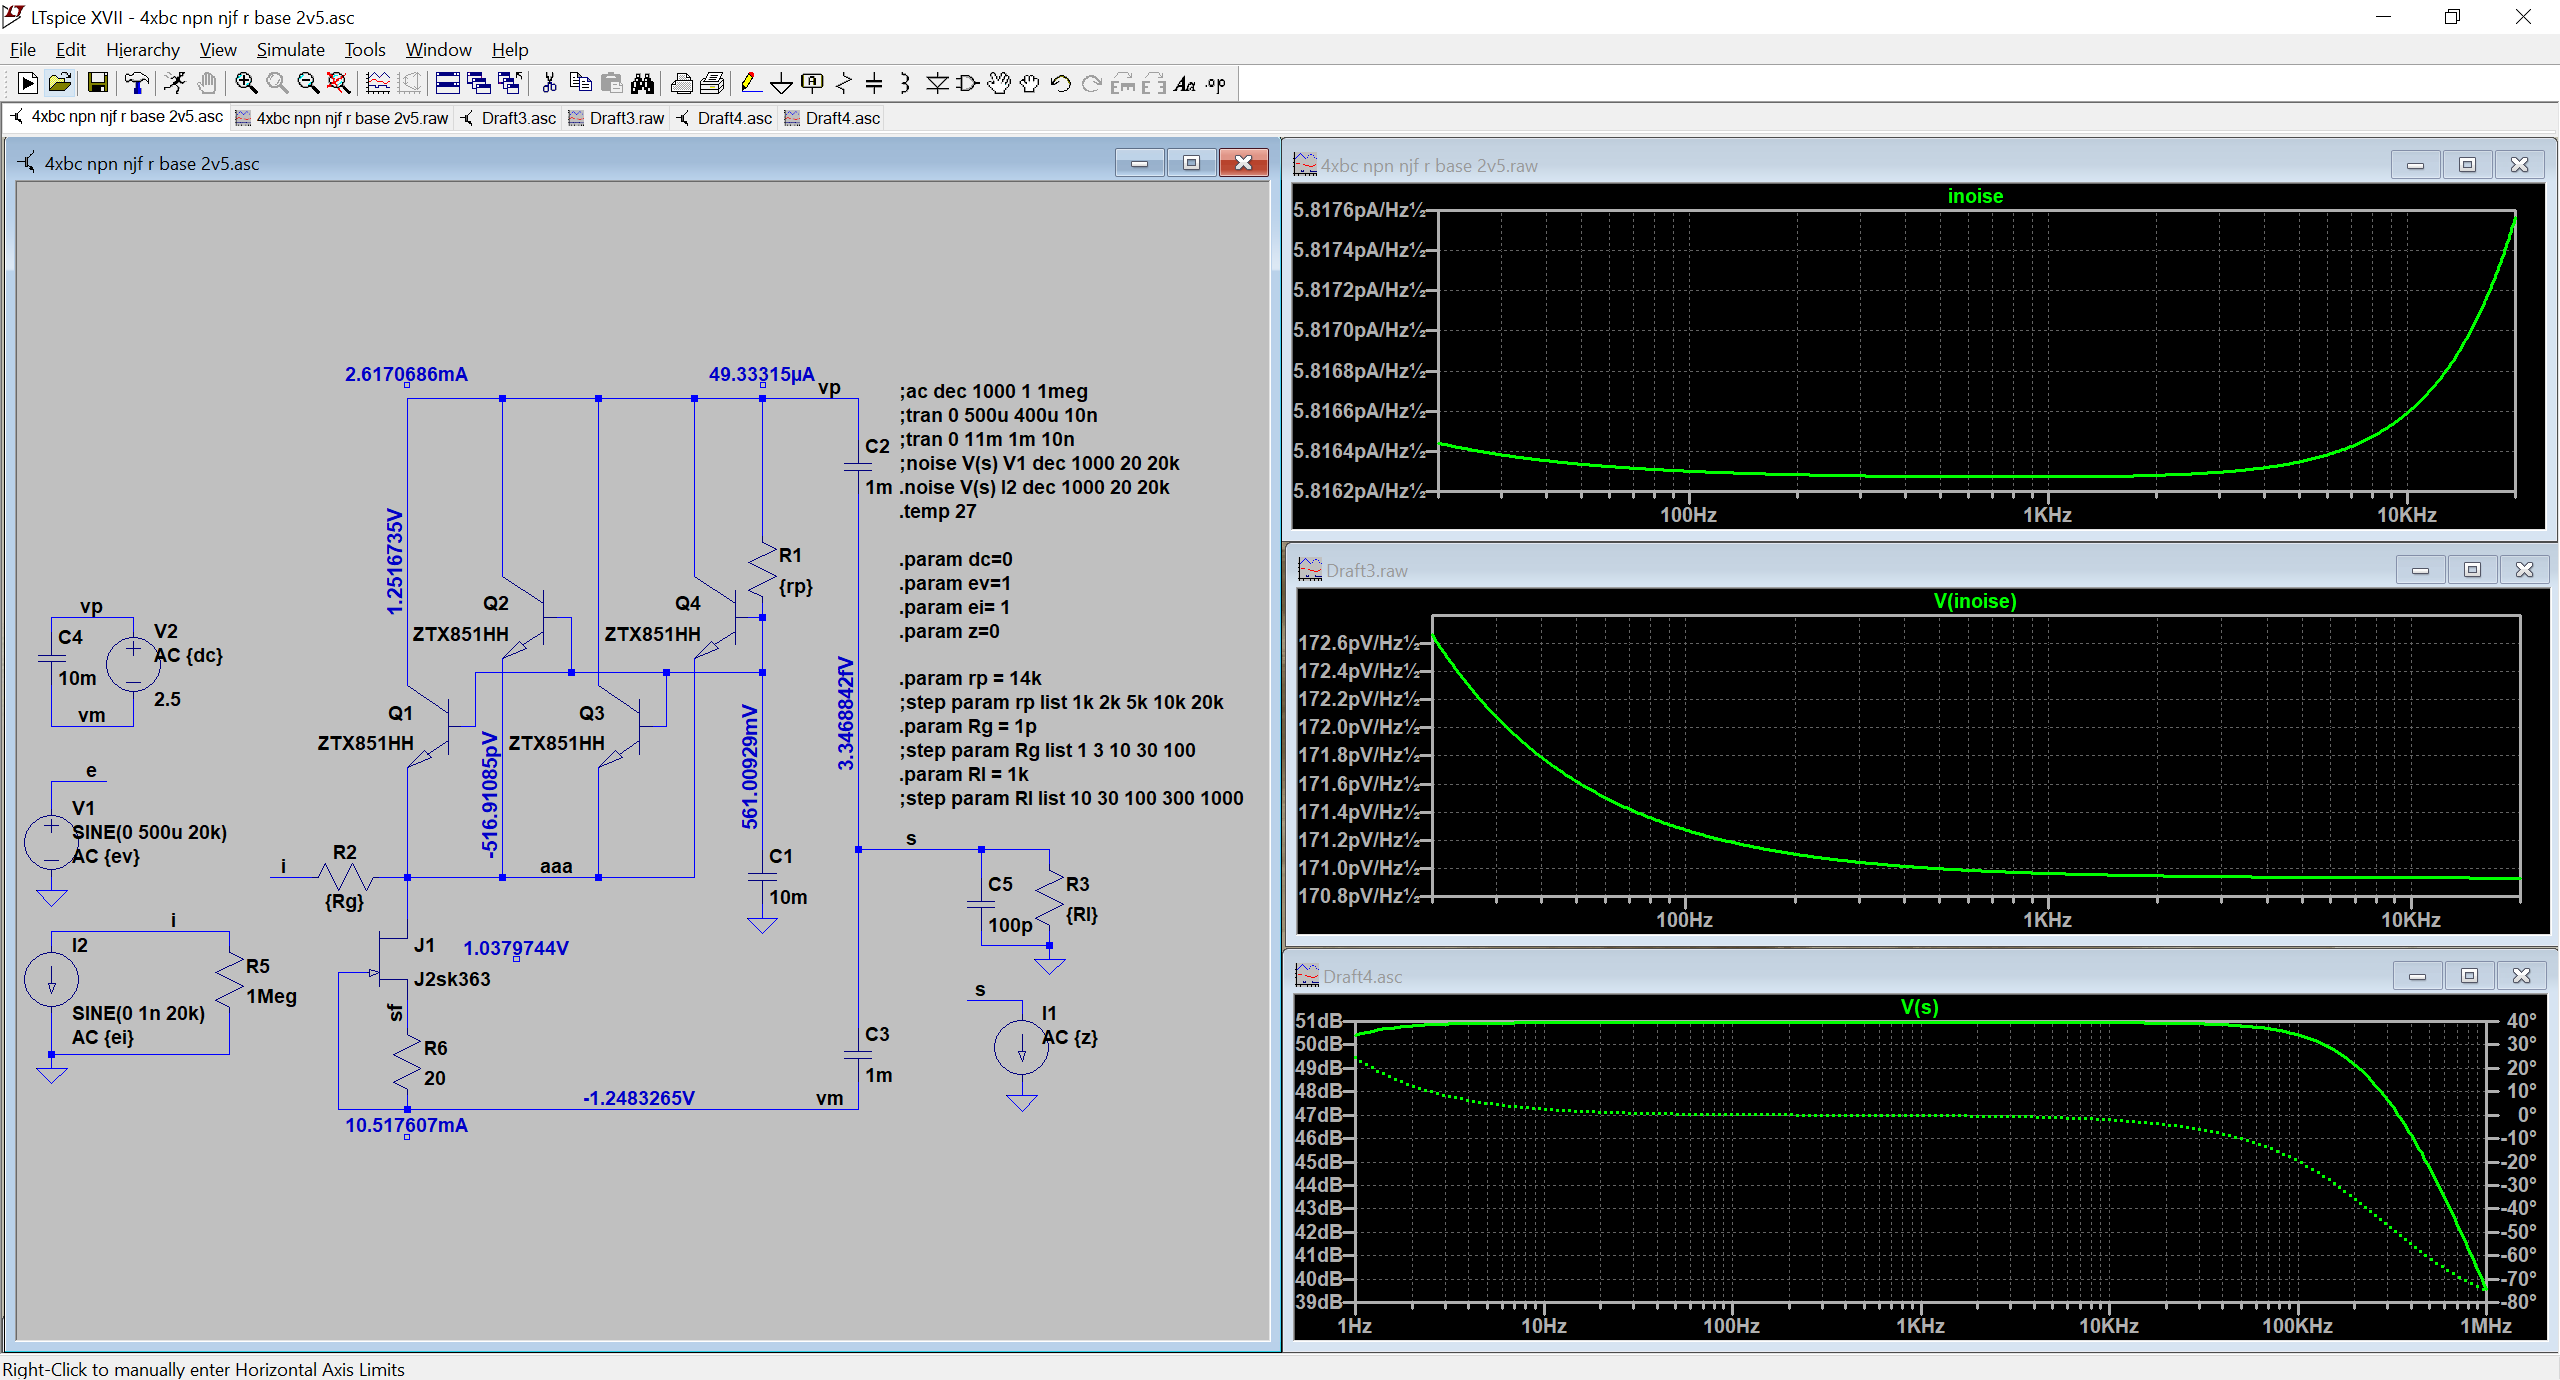Click the Autorange plot icon

(378, 84)
